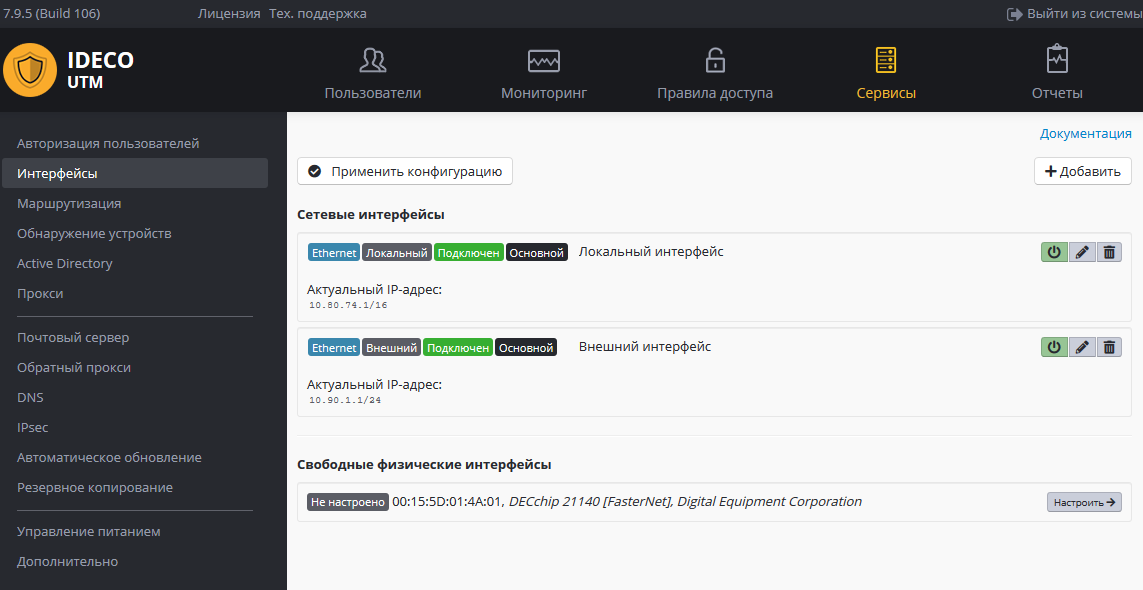Open the Мониторинг section icon
1143x590 pixels.
click(544, 61)
